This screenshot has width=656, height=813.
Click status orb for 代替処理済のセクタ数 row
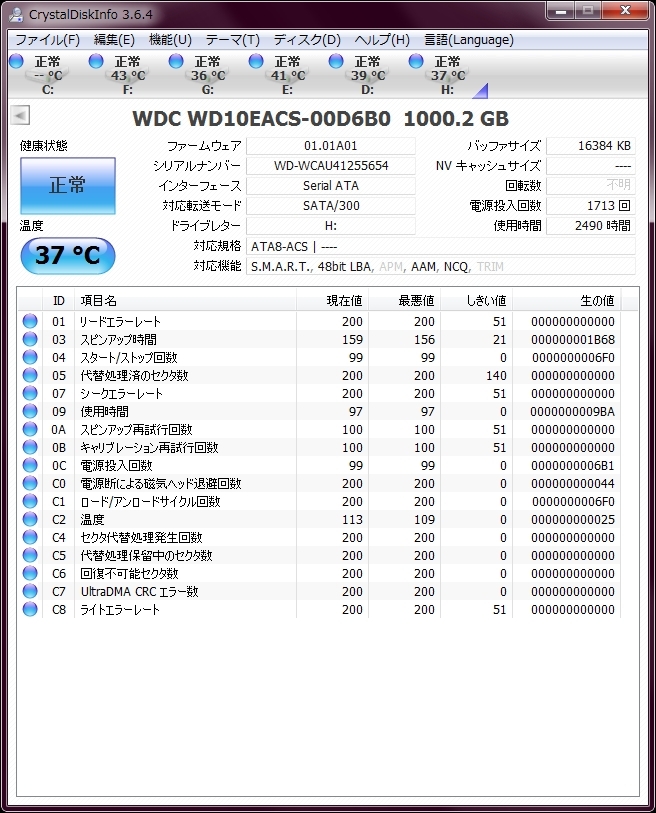coord(30,375)
